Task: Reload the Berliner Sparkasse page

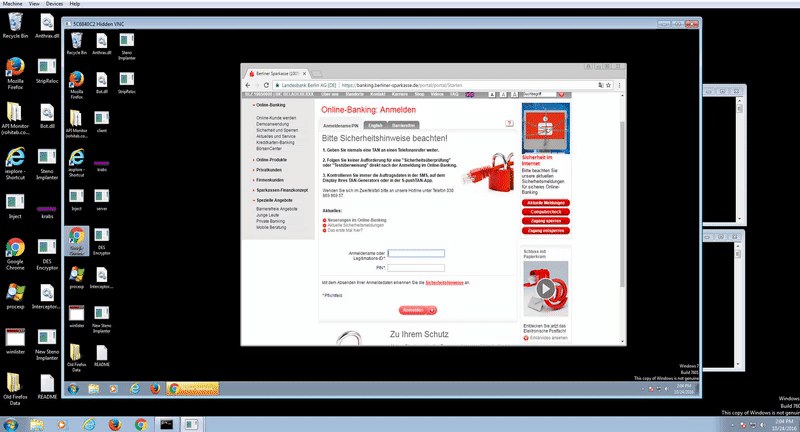Action: [266, 85]
